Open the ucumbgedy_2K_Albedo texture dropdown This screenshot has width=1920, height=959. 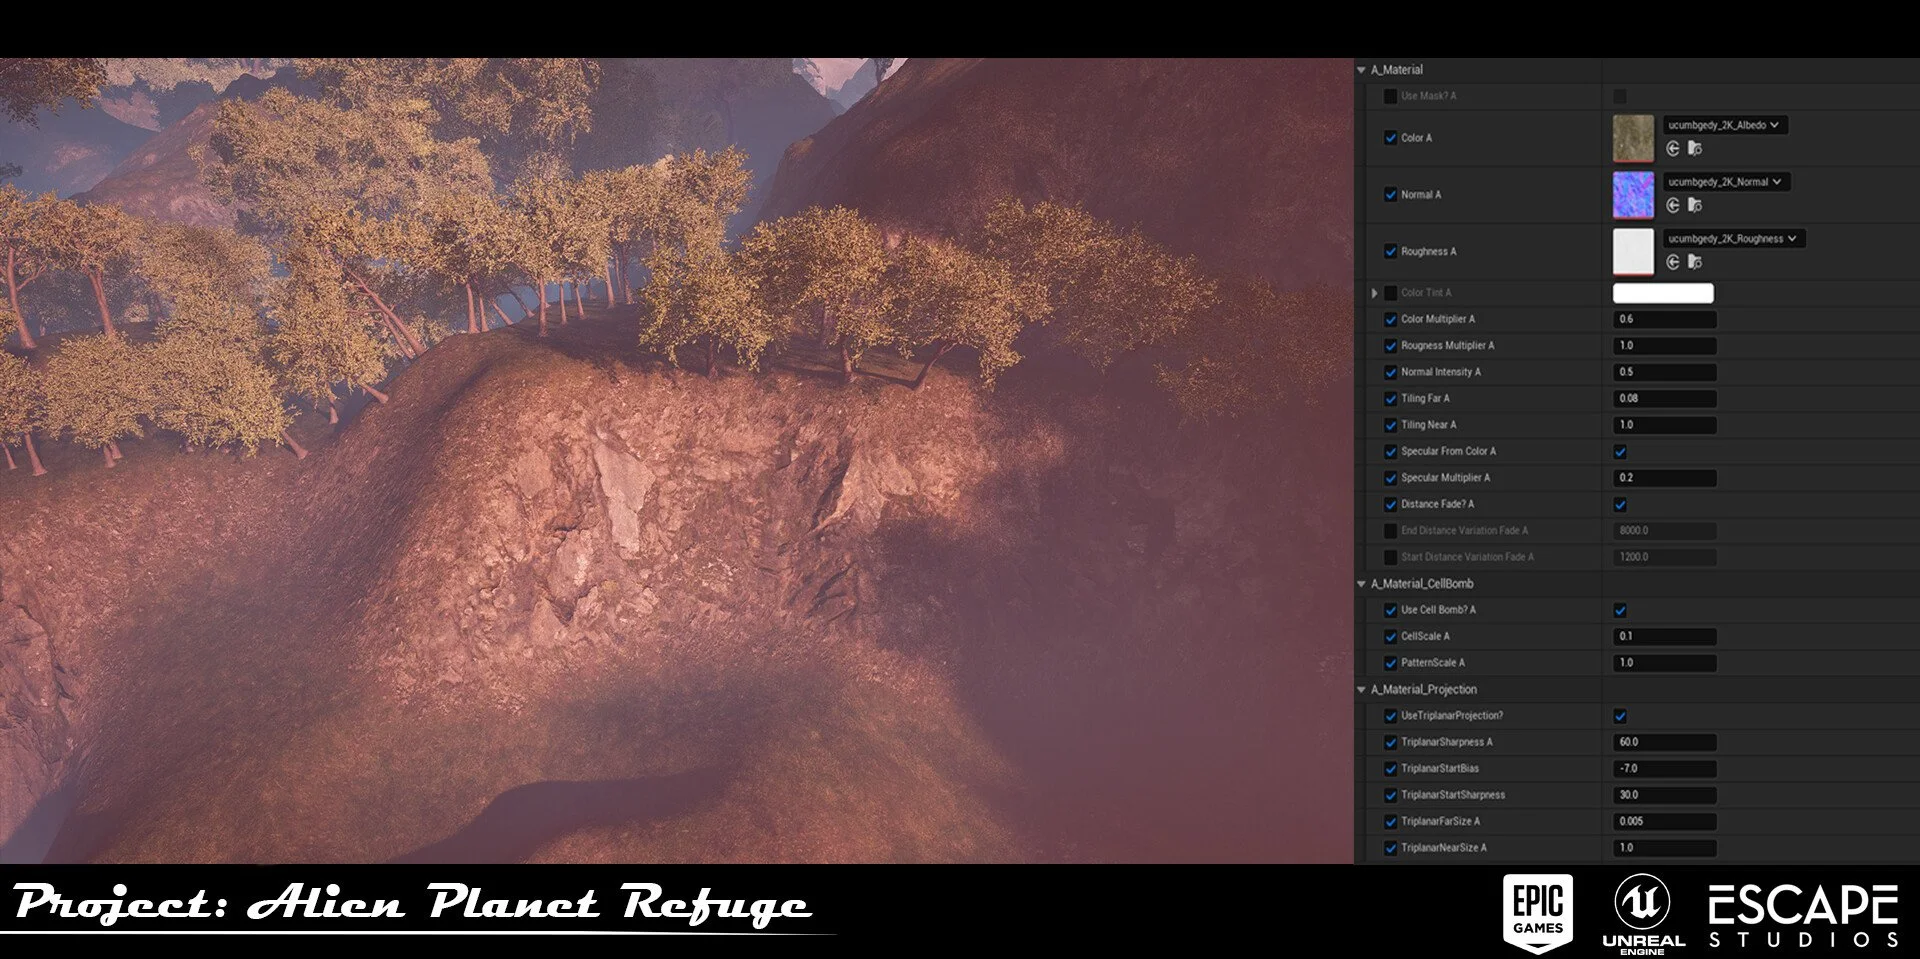(1725, 125)
